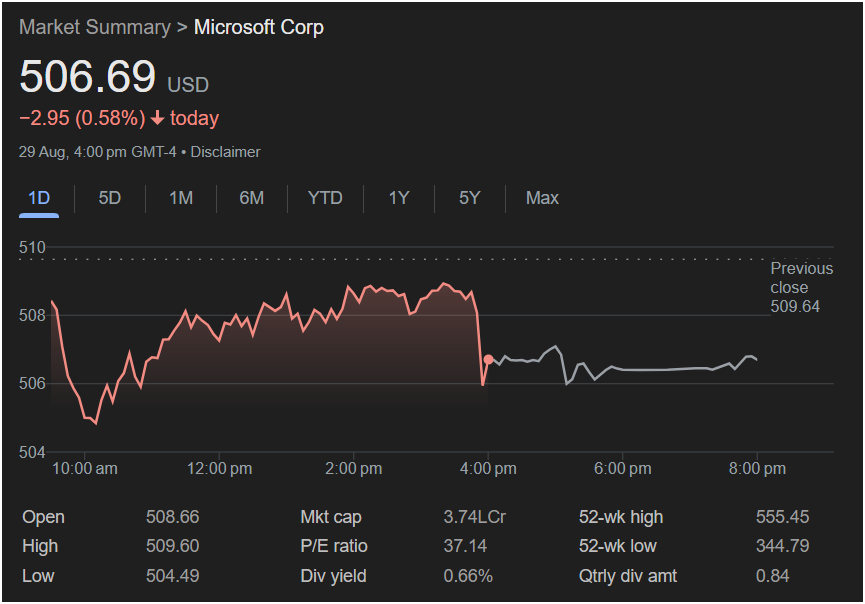Click the 506.69 current price

(88, 77)
